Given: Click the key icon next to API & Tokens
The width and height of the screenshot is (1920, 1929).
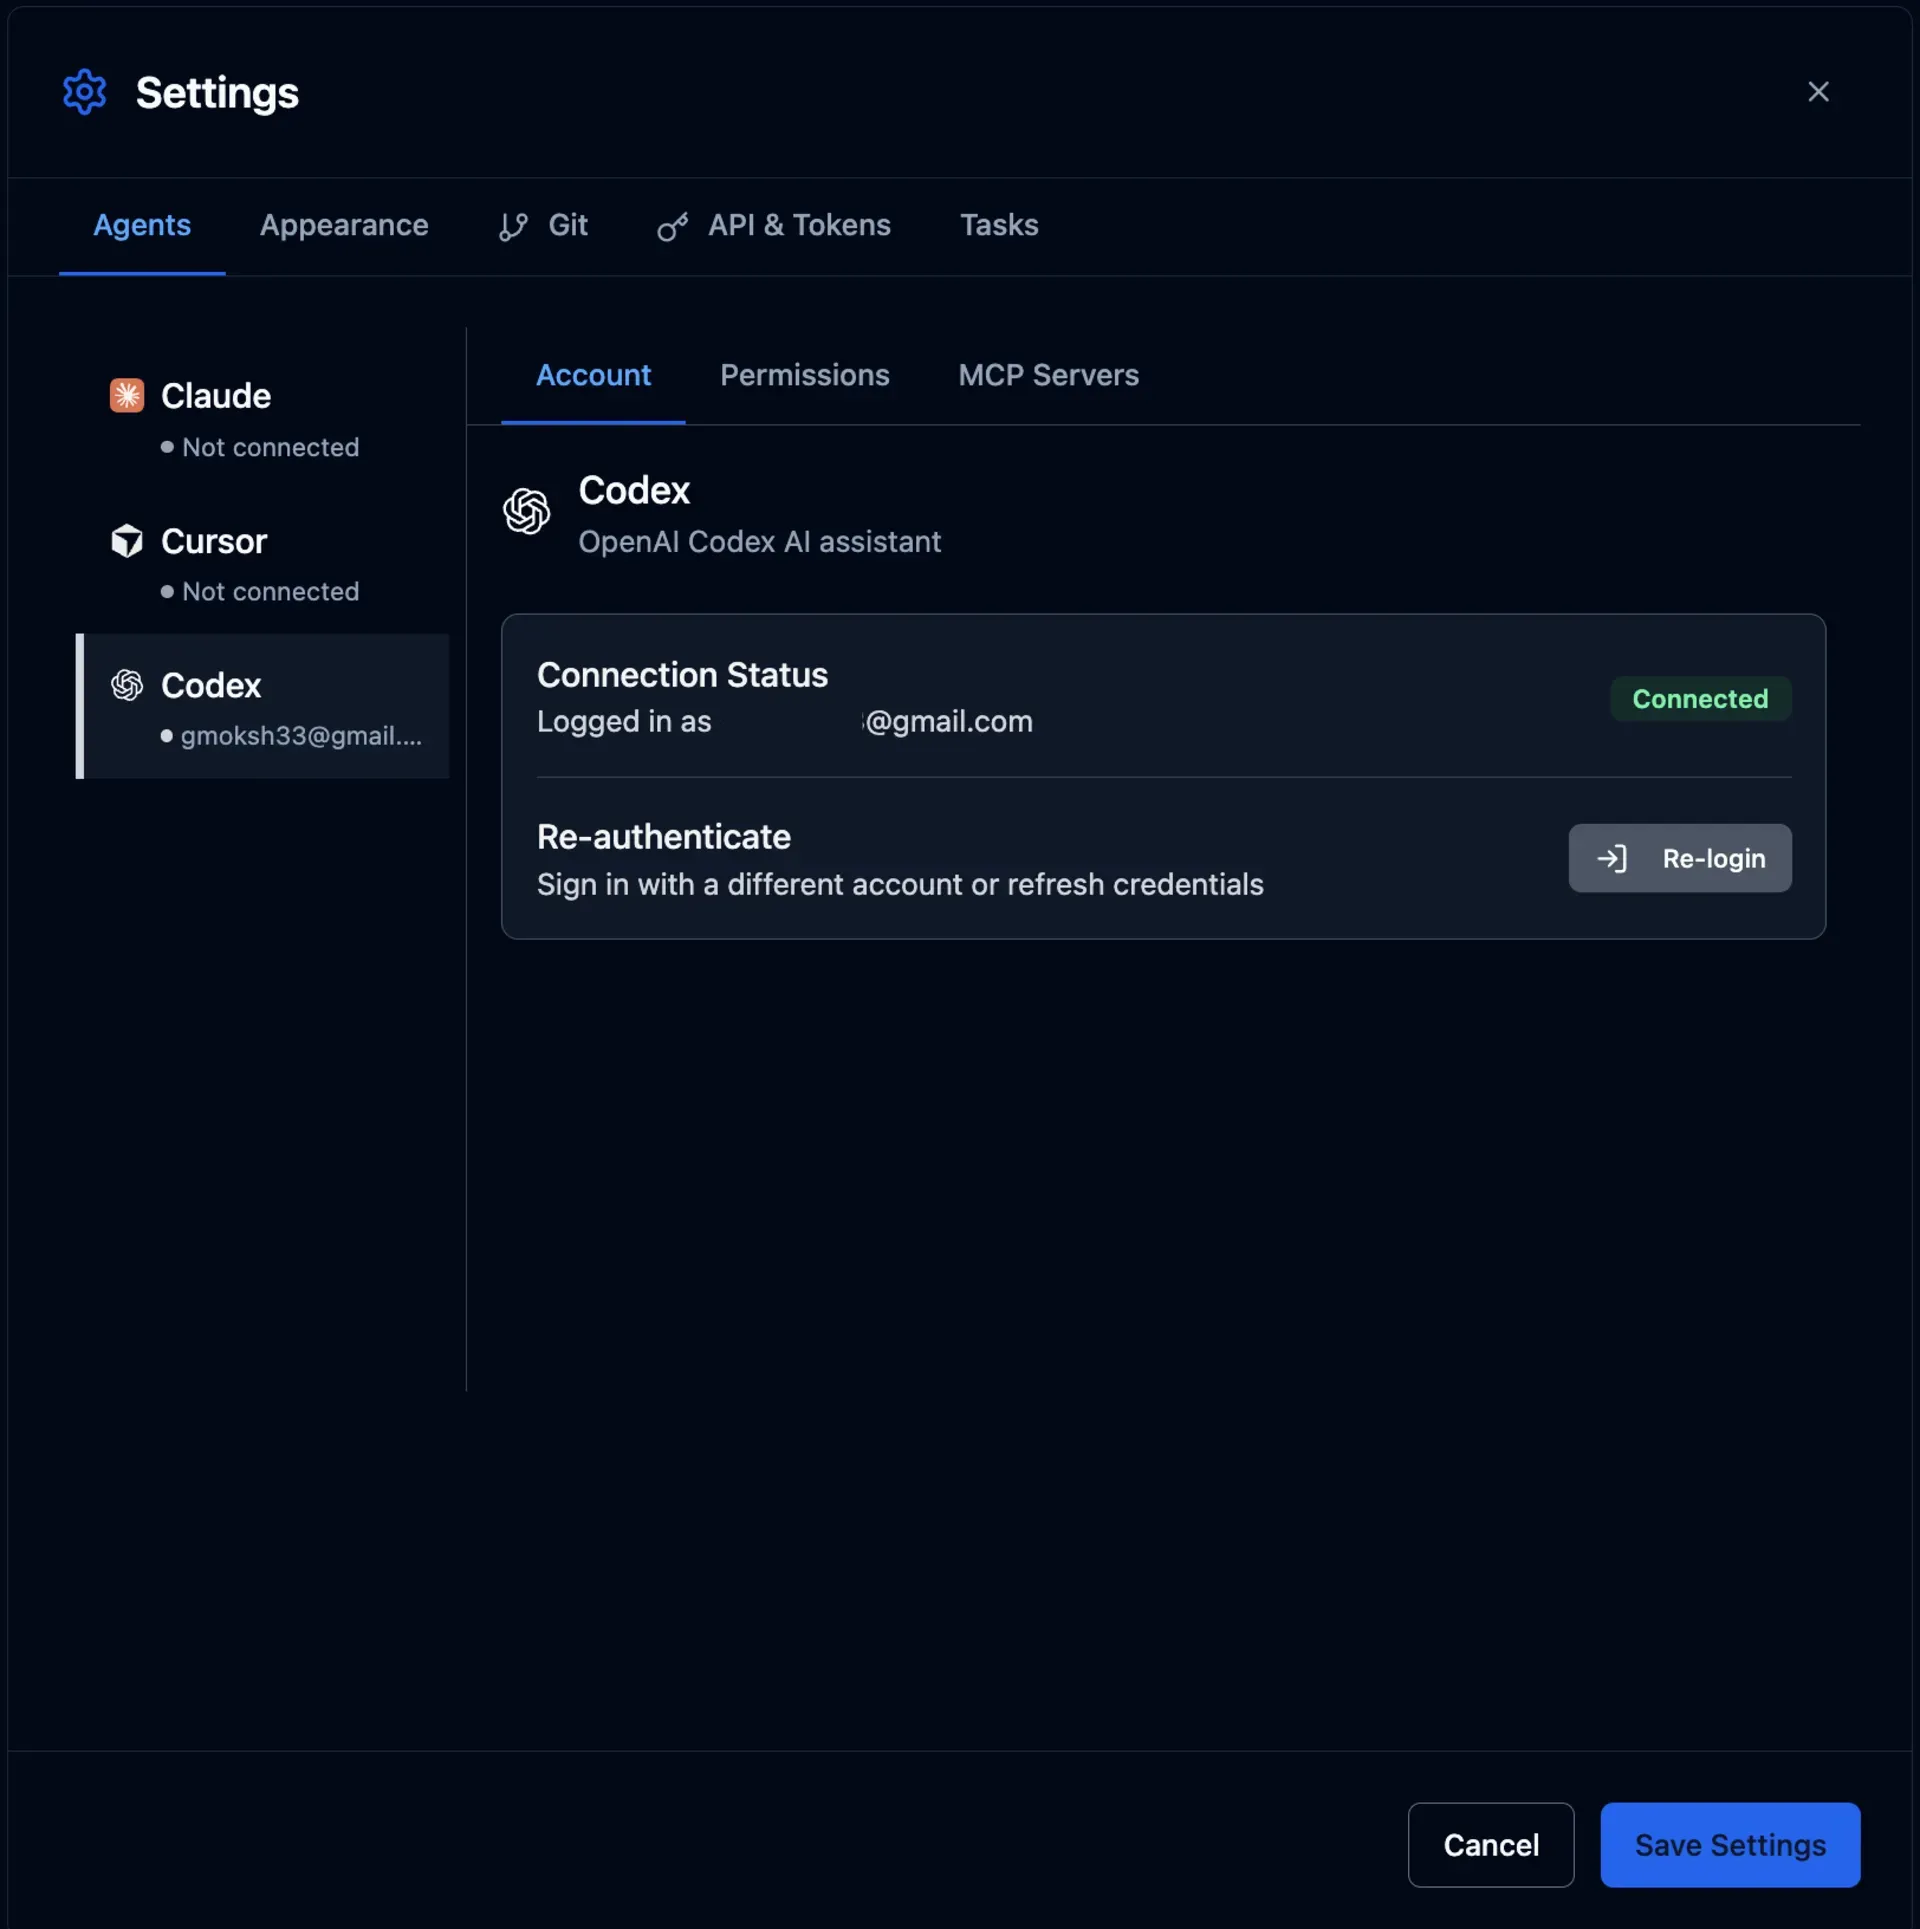Looking at the screenshot, I should click(671, 226).
